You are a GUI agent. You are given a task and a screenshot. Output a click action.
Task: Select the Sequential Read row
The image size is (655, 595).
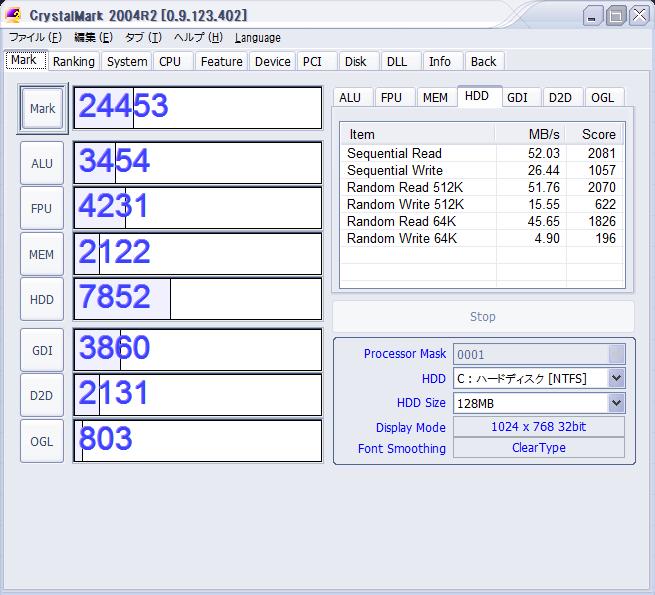click(x=482, y=153)
